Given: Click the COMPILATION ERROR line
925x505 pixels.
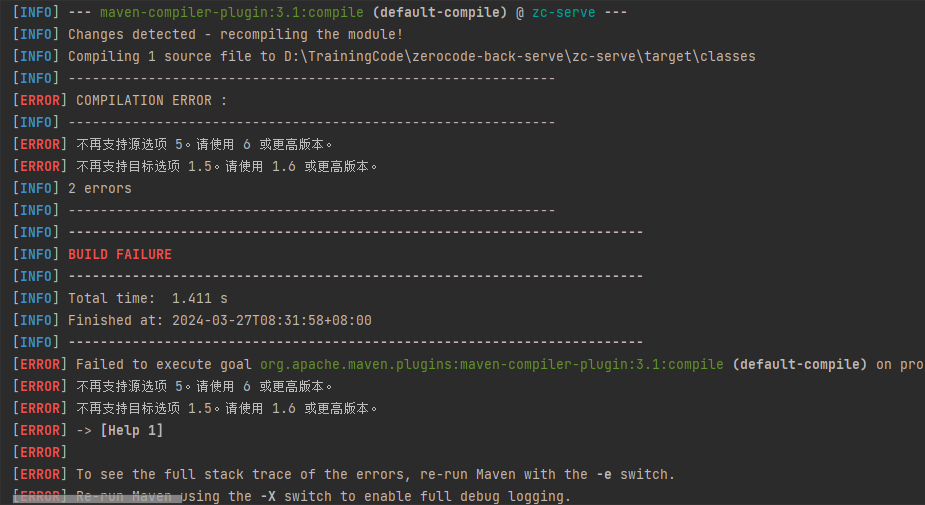Looking at the screenshot, I should pos(152,100).
